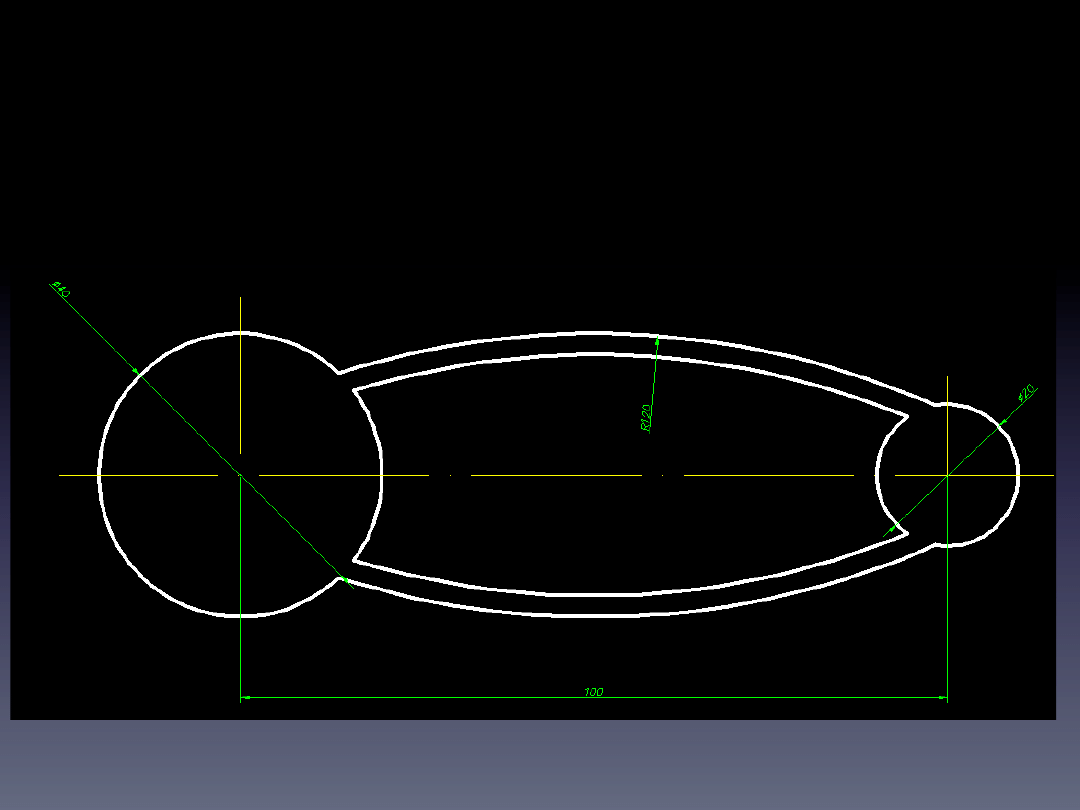Viewport: 1080px width, 810px height.
Task: Select the outer lower arc at its lowest point
Action: click(594, 615)
